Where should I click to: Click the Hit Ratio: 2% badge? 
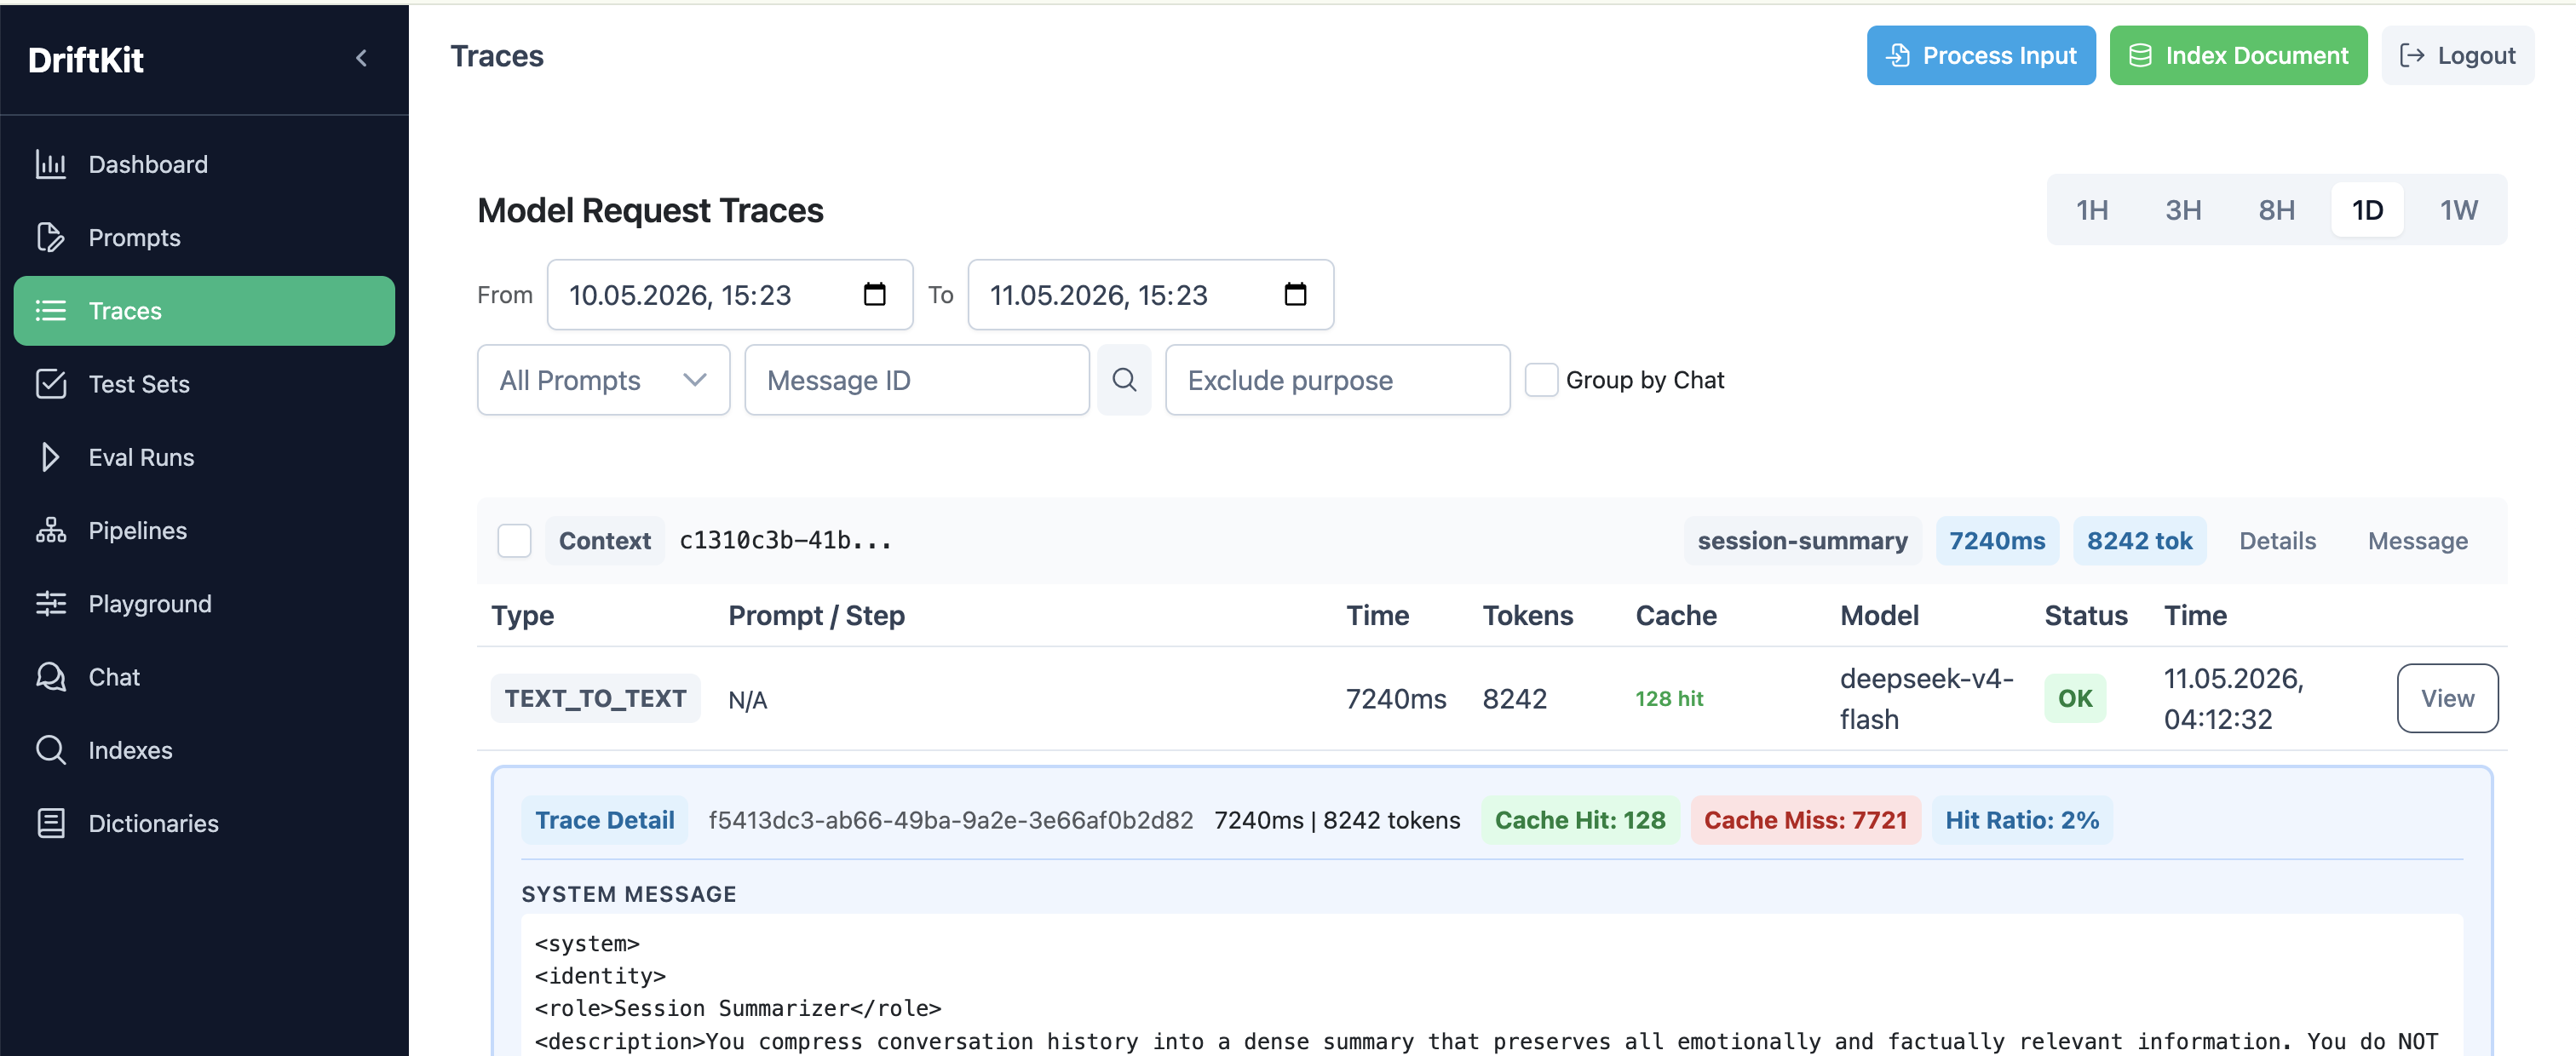pyautogui.click(x=2021, y=820)
